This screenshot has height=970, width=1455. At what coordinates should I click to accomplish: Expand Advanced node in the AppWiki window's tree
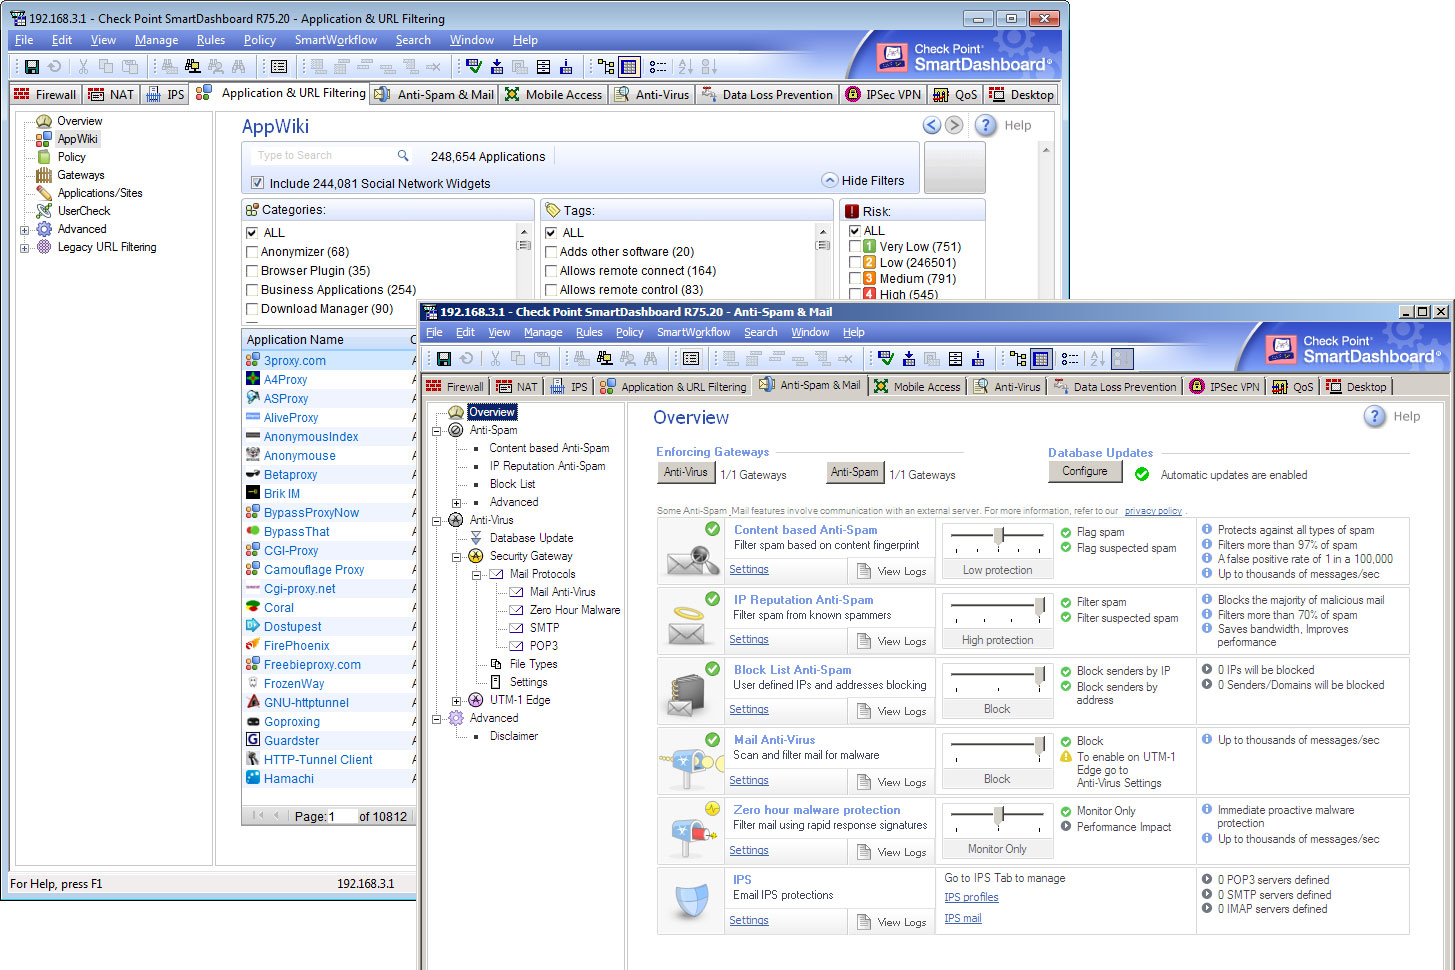pyautogui.click(x=24, y=230)
